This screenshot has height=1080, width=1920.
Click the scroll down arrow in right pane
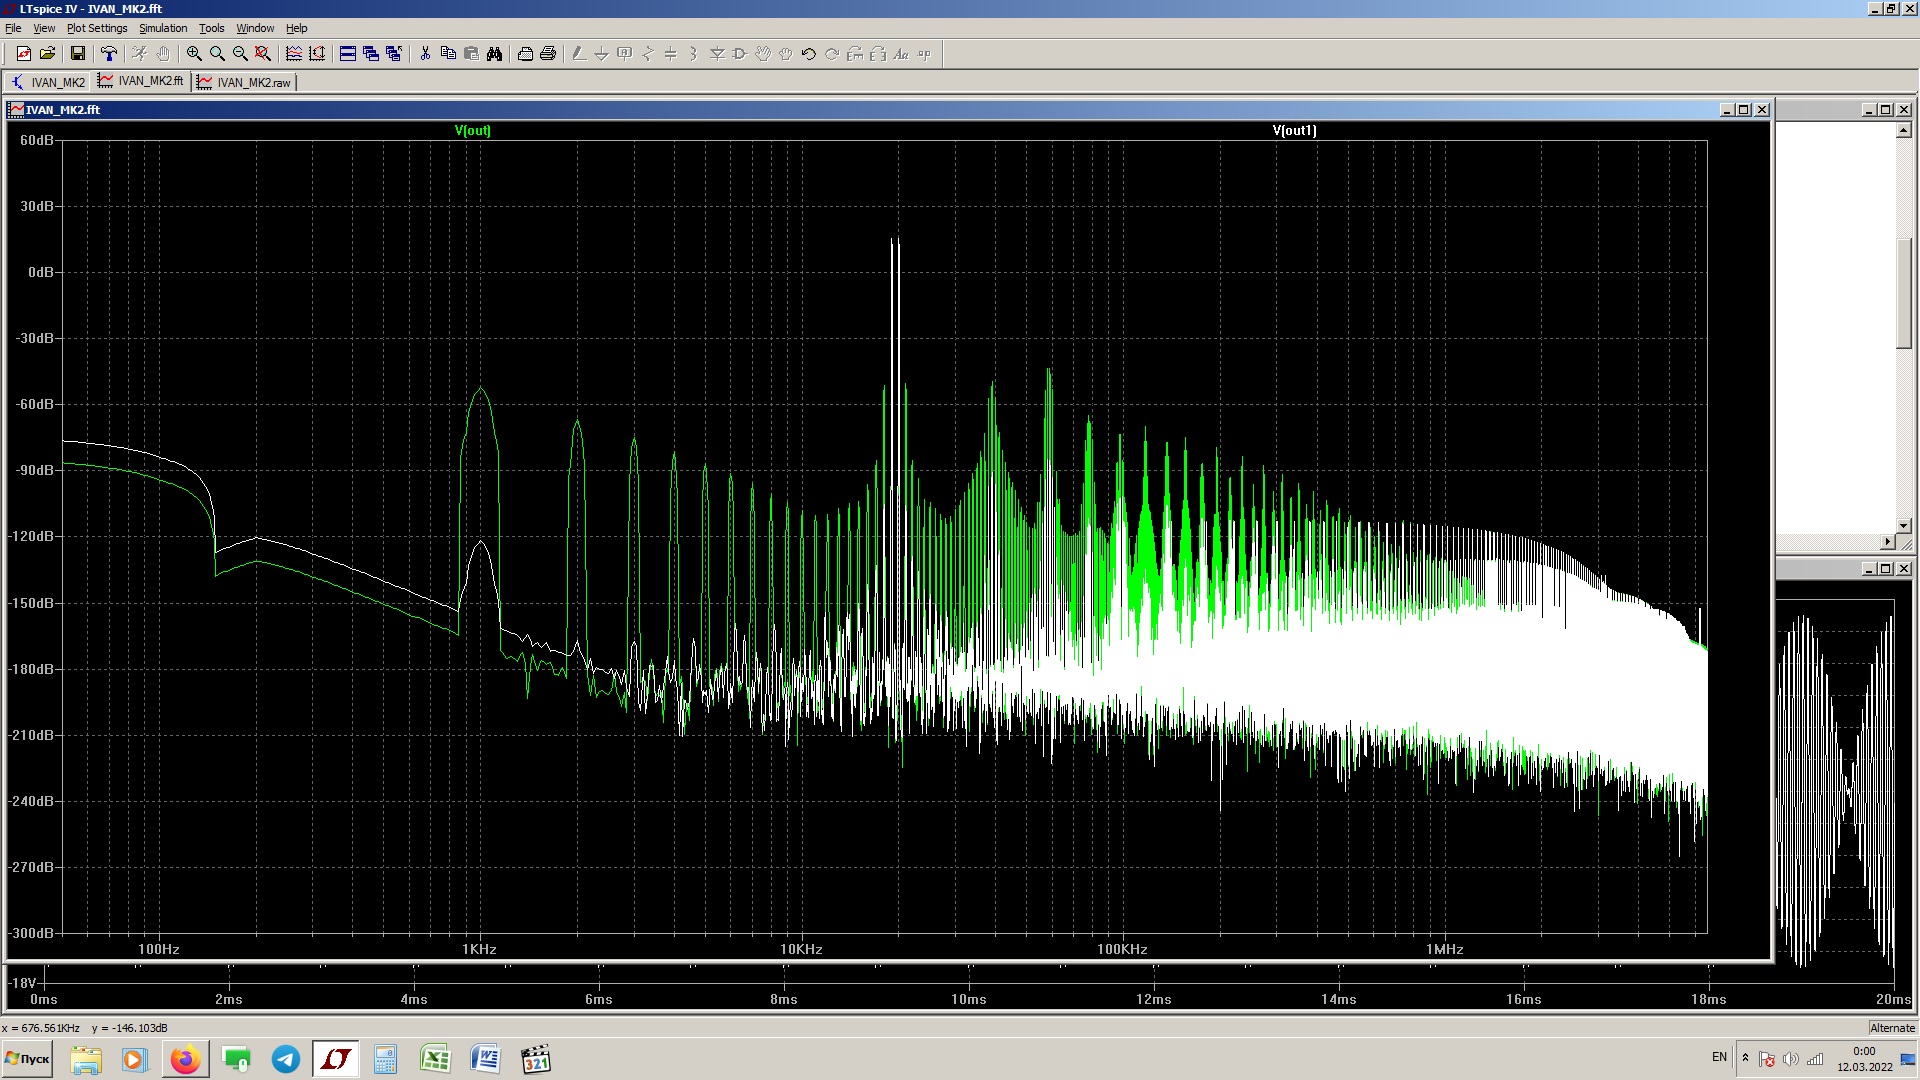[1903, 526]
